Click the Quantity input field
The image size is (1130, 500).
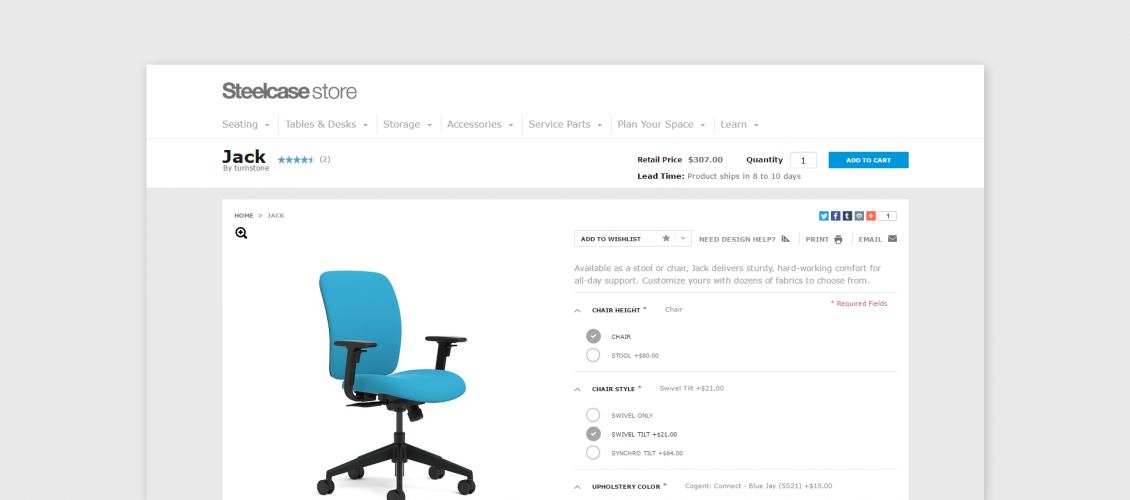click(803, 160)
